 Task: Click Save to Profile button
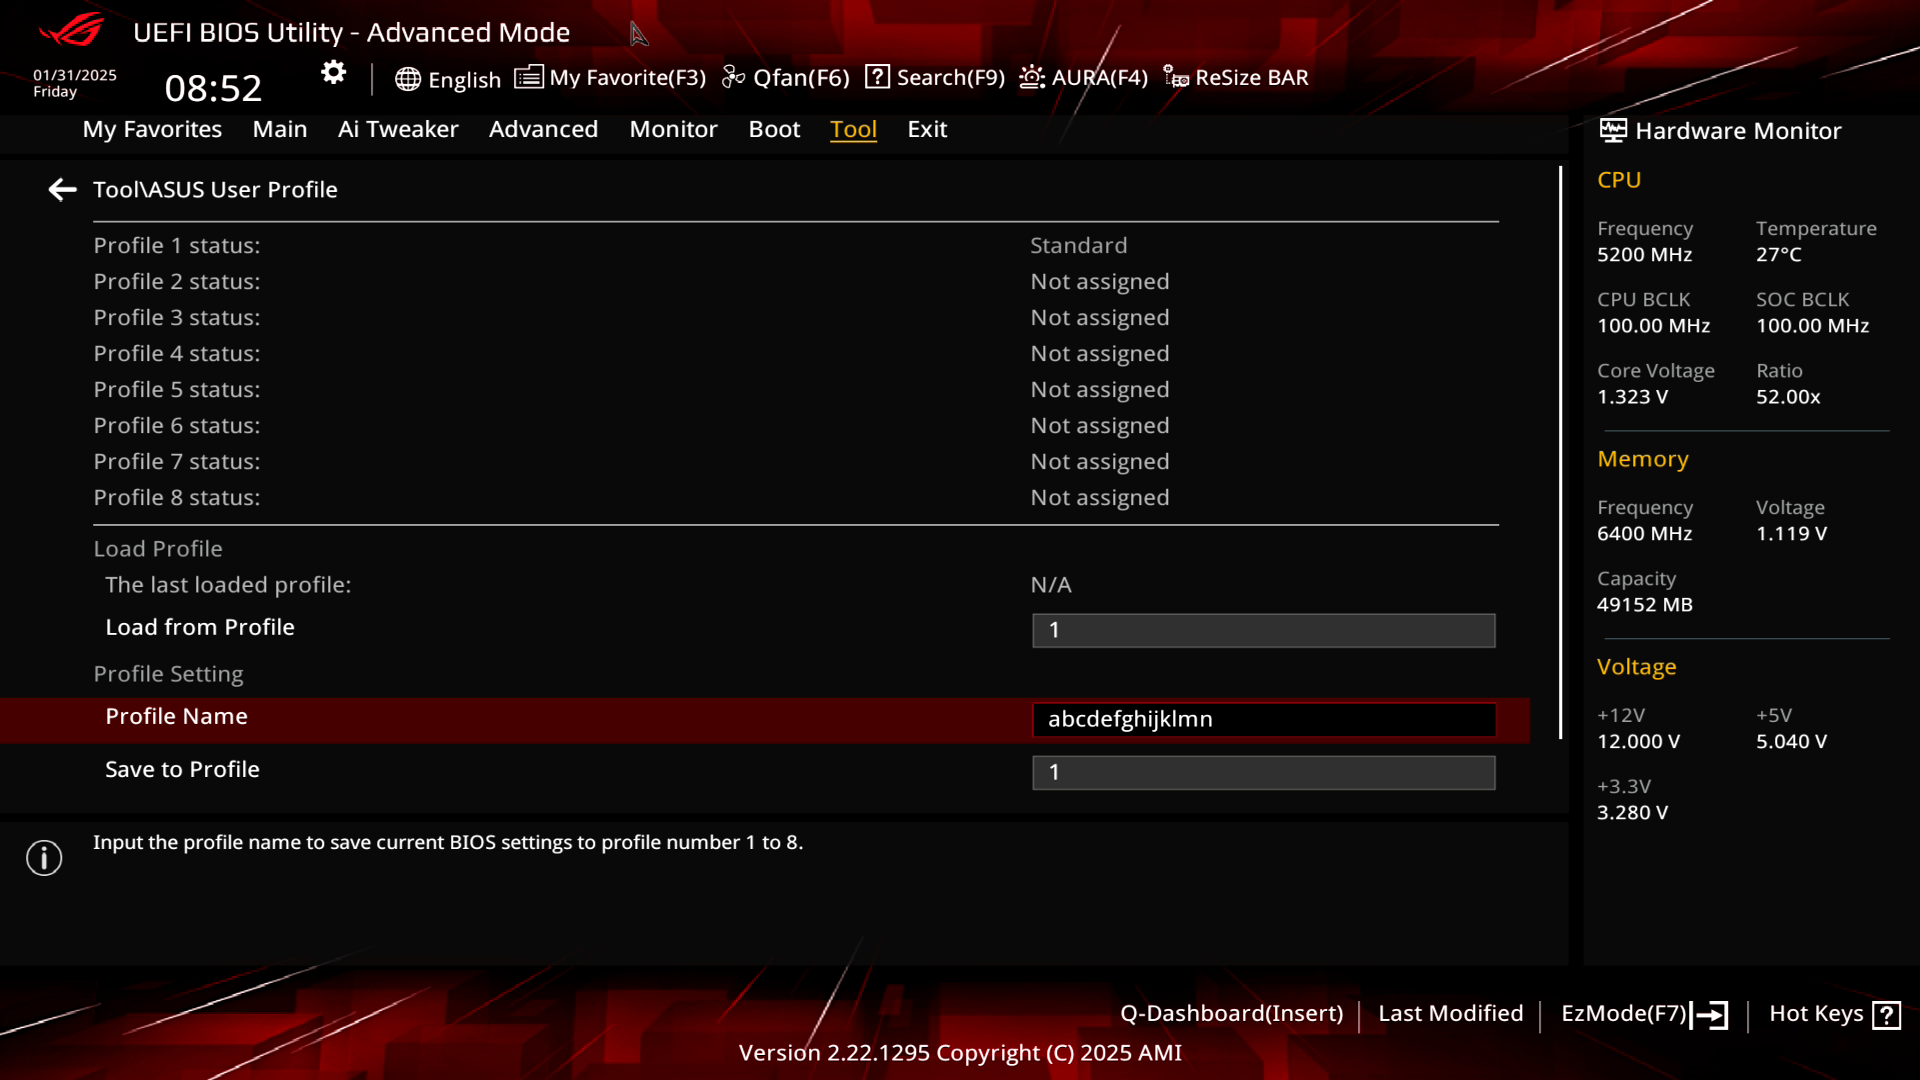pos(182,769)
